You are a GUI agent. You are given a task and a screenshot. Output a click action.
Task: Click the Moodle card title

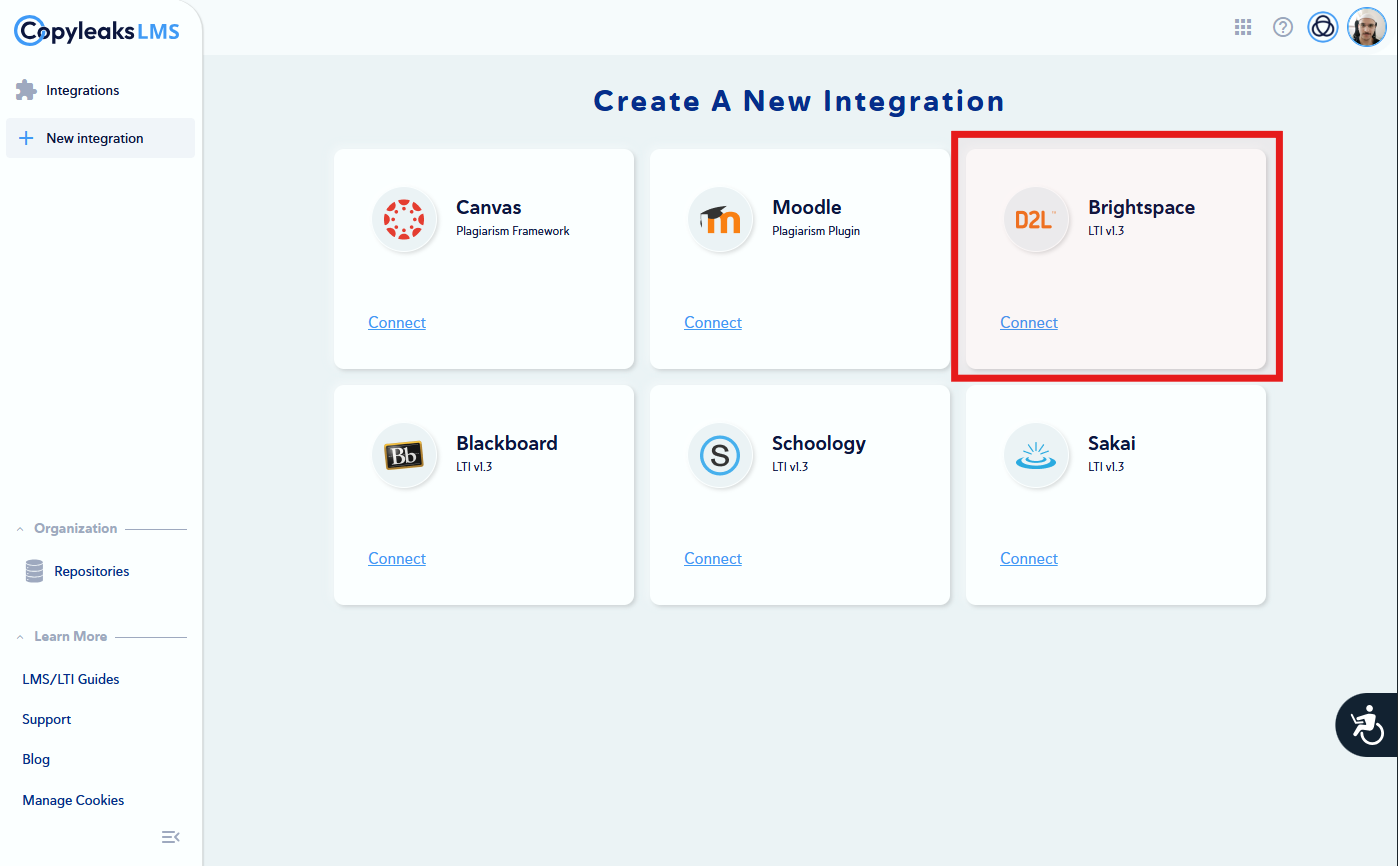807,207
